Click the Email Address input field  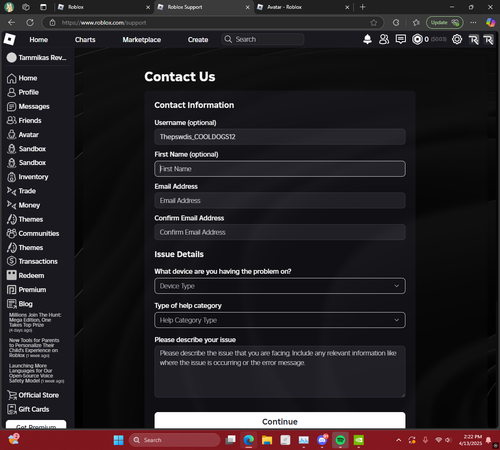point(280,200)
